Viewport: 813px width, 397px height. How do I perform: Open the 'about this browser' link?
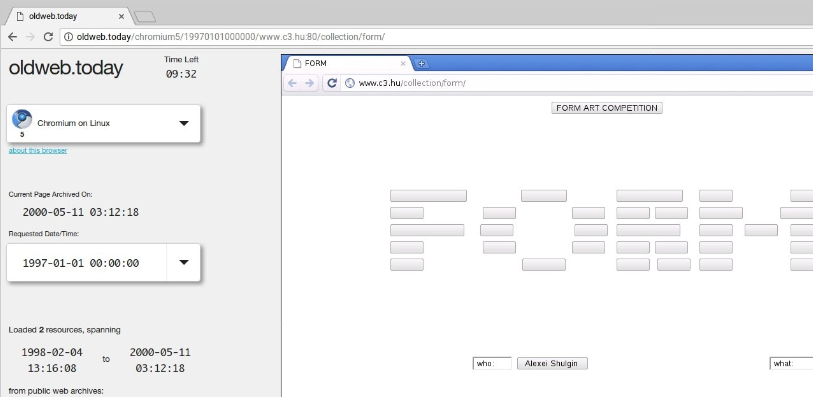(38, 150)
